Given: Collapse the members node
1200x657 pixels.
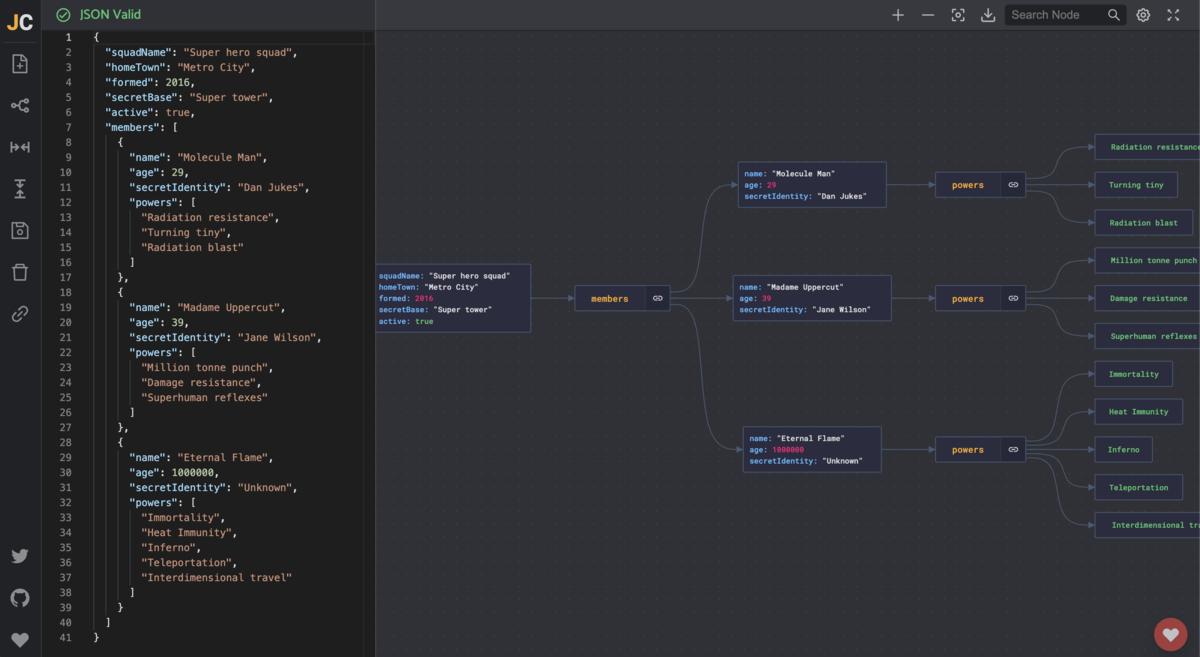Looking at the screenshot, I should 657,298.
